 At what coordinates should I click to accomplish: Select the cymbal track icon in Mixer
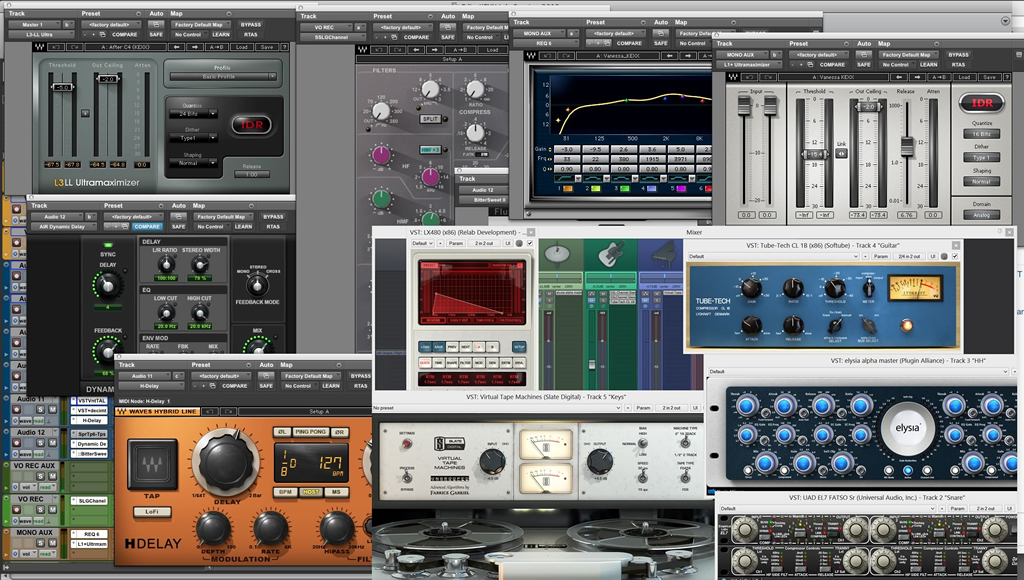[556, 253]
